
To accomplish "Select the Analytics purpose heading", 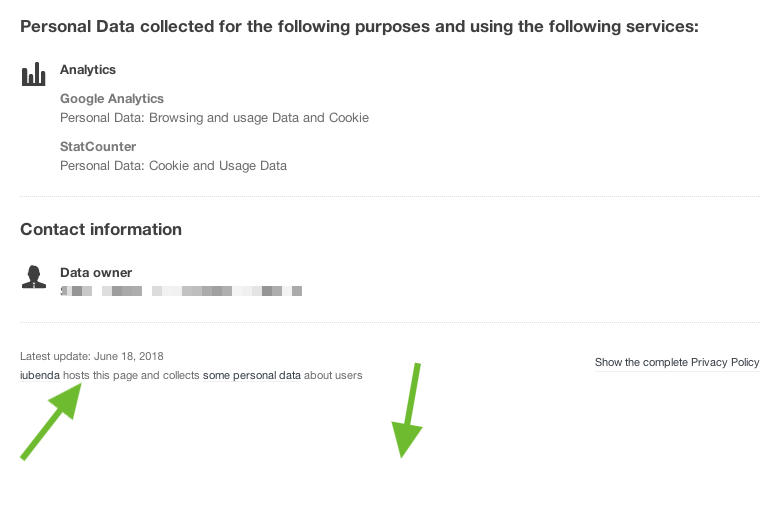I will coord(88,70).
